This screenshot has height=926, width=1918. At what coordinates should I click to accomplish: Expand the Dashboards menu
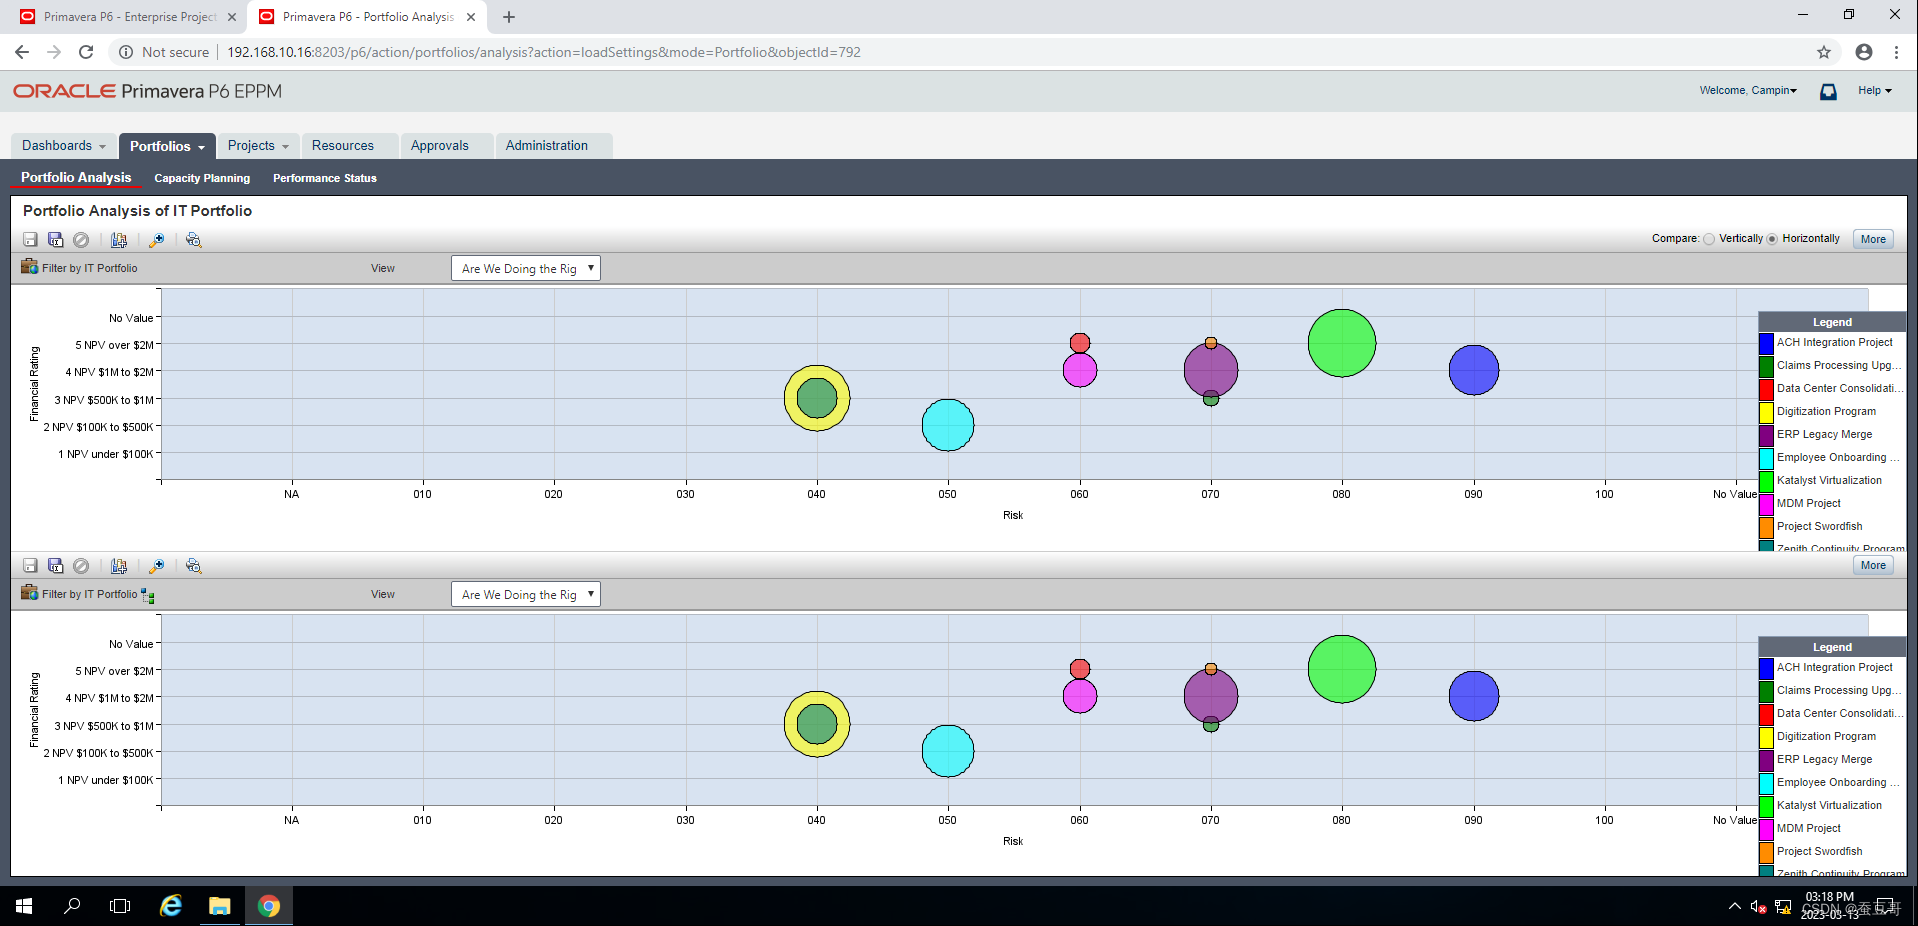tap(62, 145)
